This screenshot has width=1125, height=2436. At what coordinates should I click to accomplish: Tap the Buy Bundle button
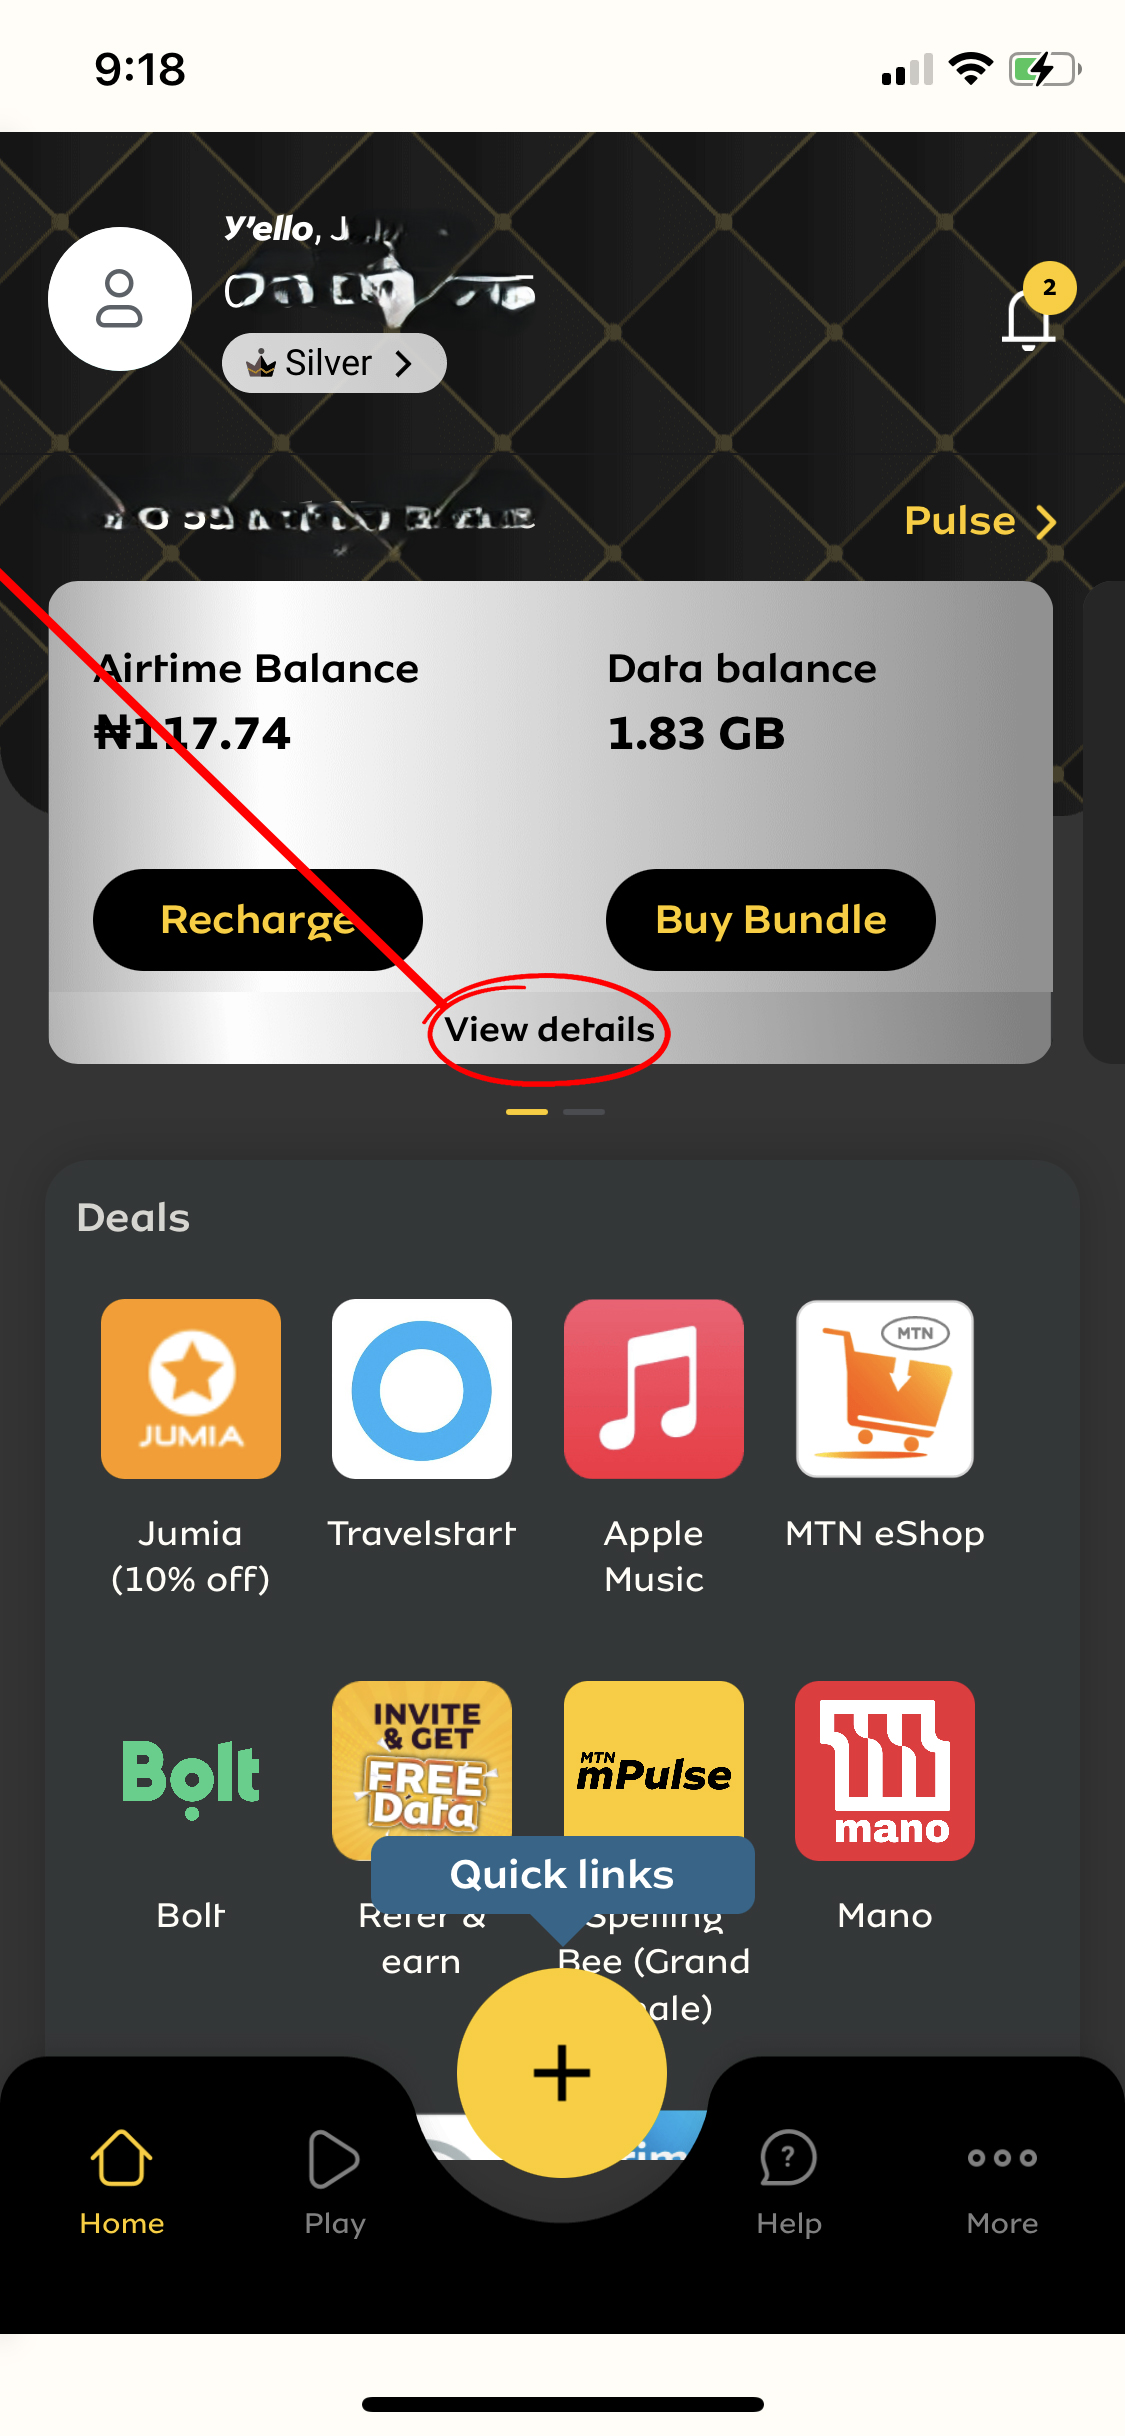point(771,920)
